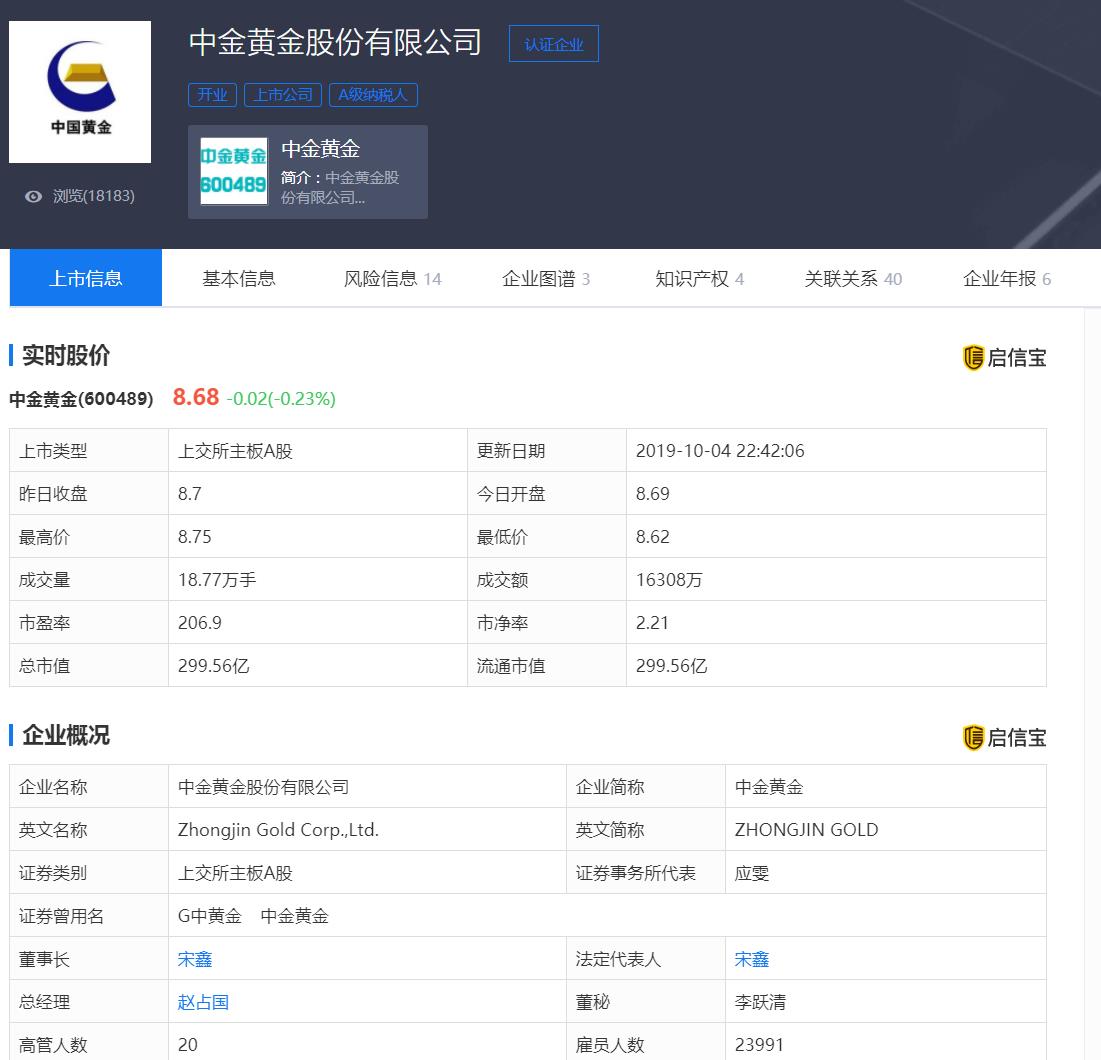Click the 最高价 value 8.75

[x=195, y=536]
